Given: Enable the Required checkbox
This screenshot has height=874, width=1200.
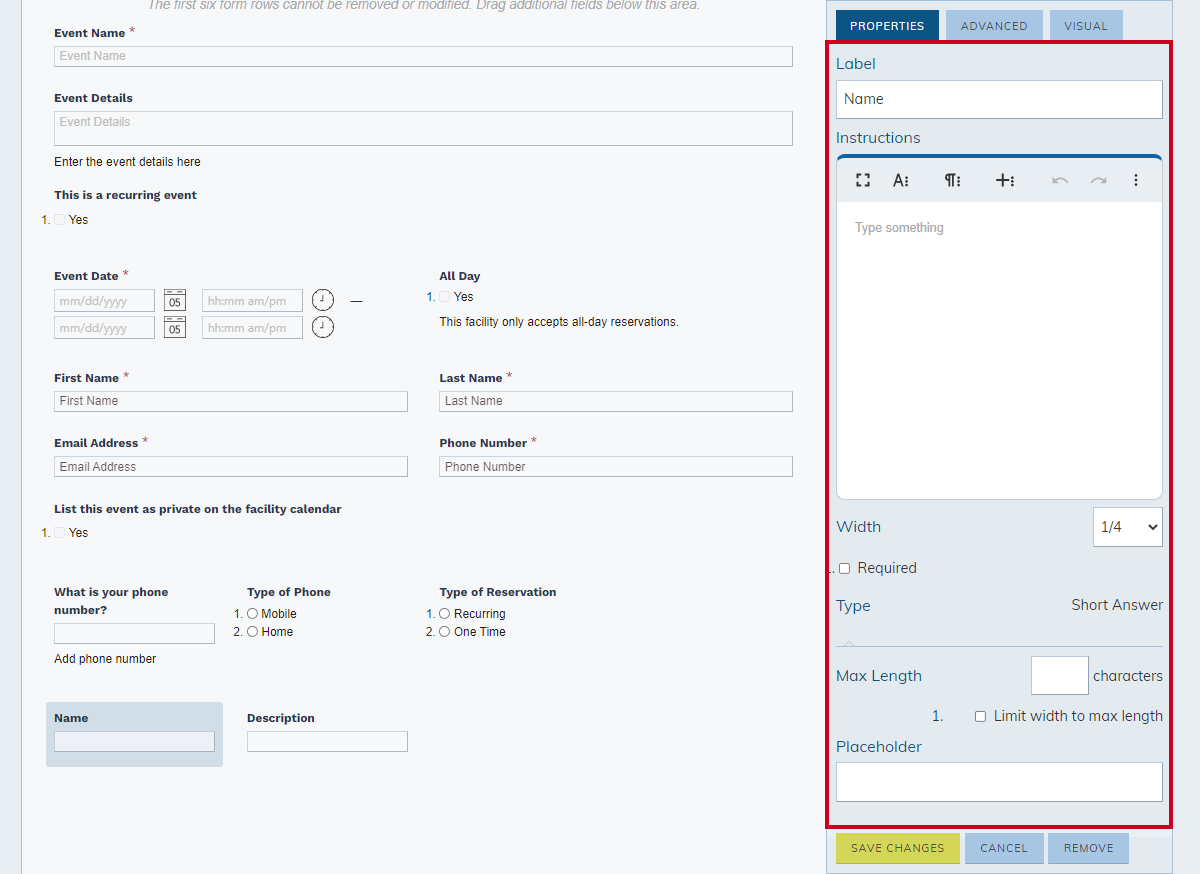Looking at the screenshot, I should pyautogui.click(x=844, y=568).
